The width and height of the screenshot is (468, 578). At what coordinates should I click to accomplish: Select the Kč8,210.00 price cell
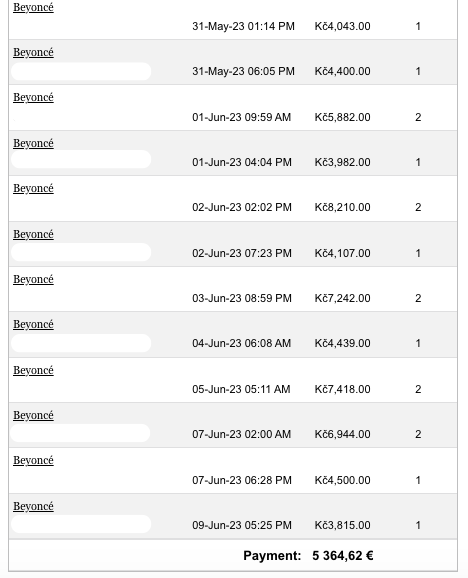coord(342,207)
